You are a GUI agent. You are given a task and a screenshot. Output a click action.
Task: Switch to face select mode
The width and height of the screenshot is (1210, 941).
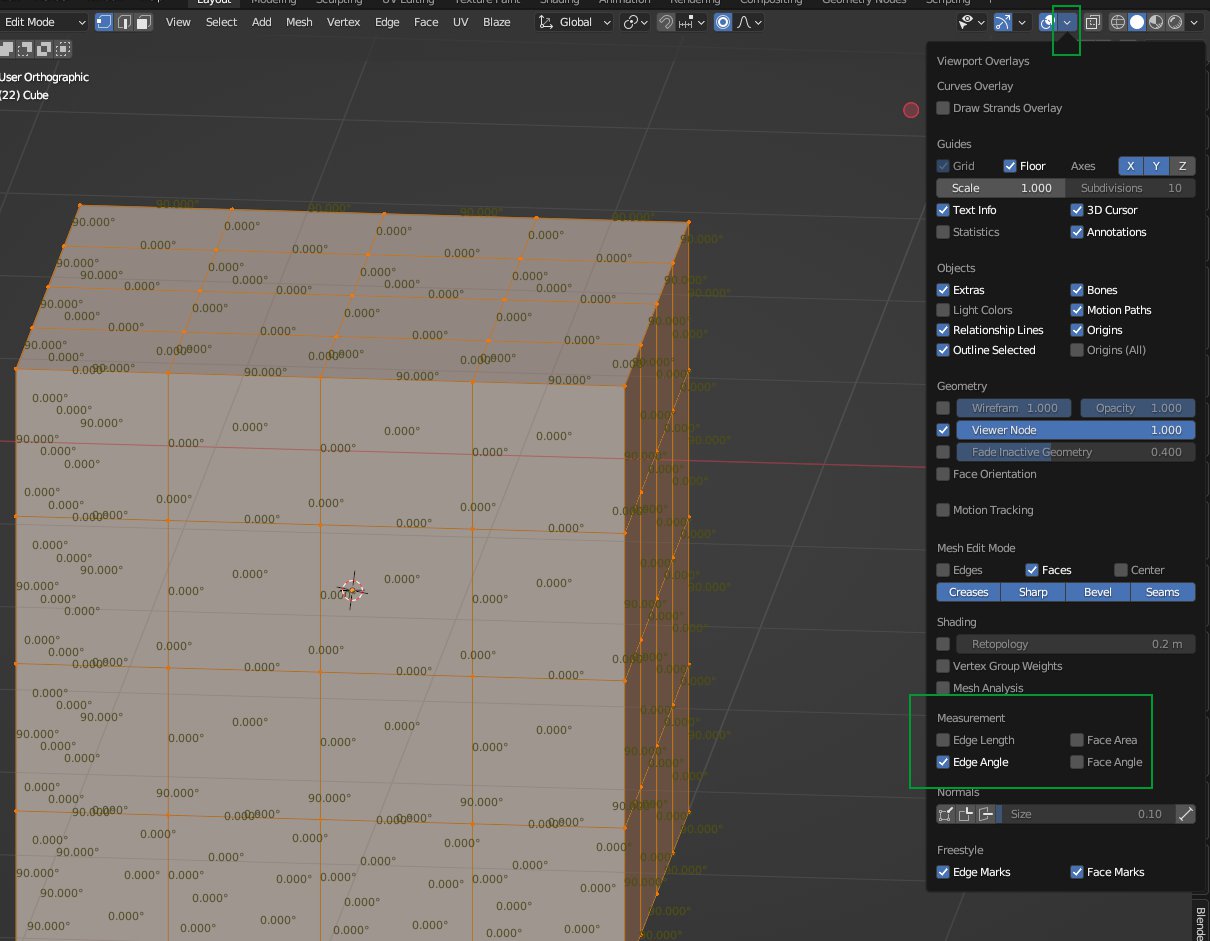point(144,22)
